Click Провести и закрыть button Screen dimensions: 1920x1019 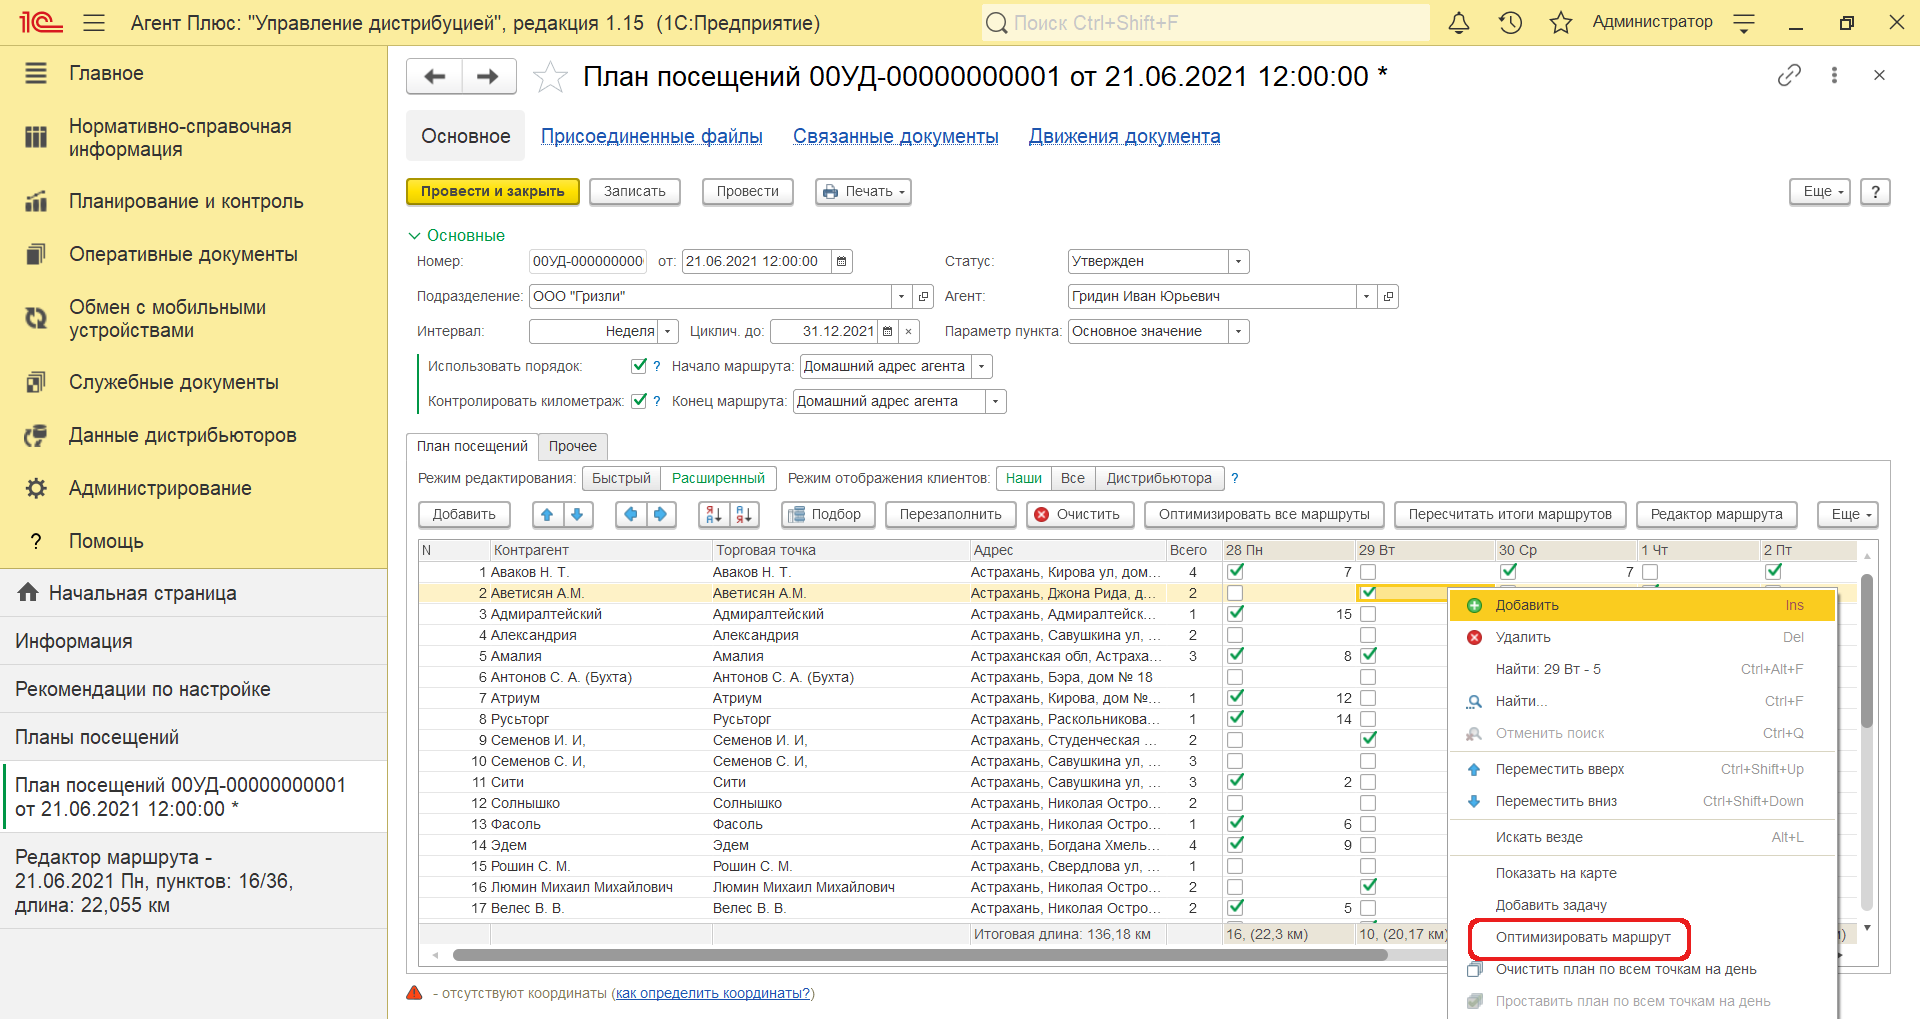pyautogui.click(x=493, y=192)
